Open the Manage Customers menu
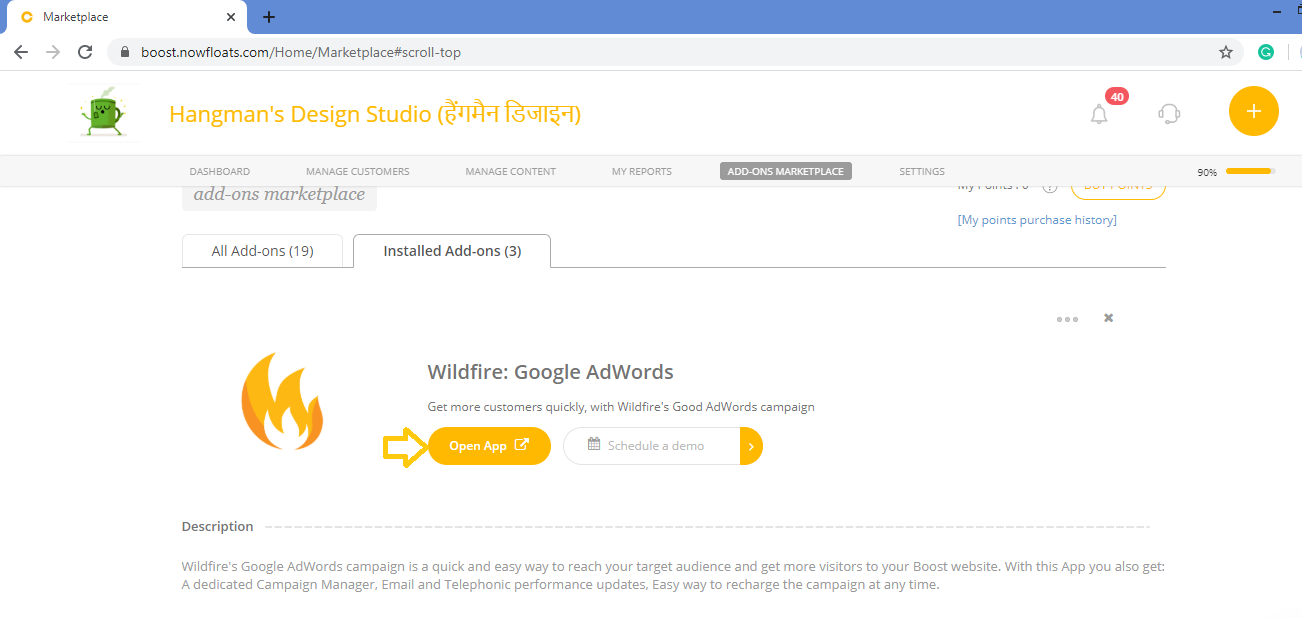Viewport: 1302px width, 618px height. point(358,172)
